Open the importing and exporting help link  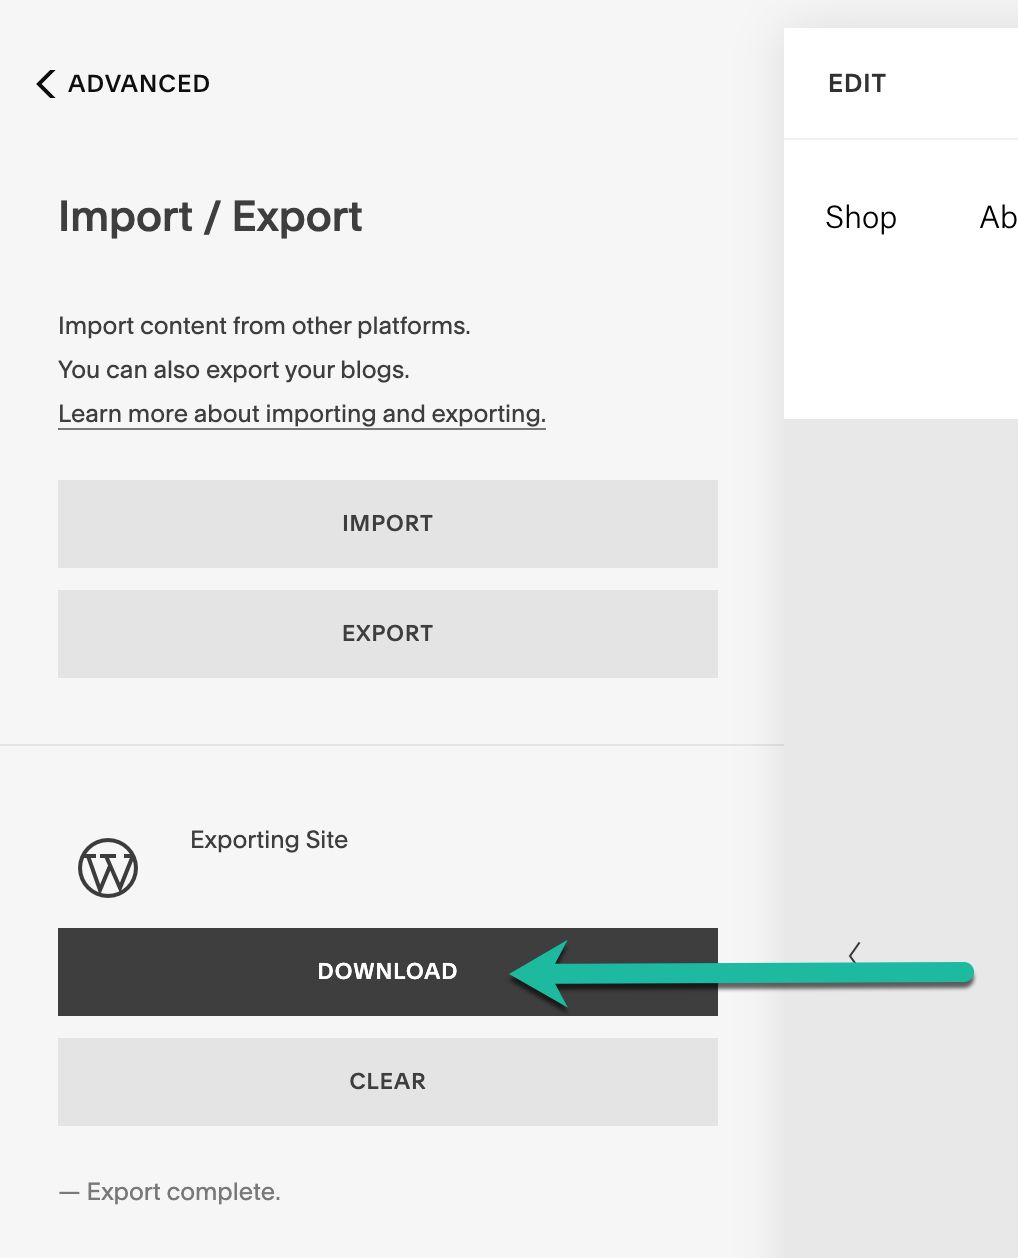[301, 413]
